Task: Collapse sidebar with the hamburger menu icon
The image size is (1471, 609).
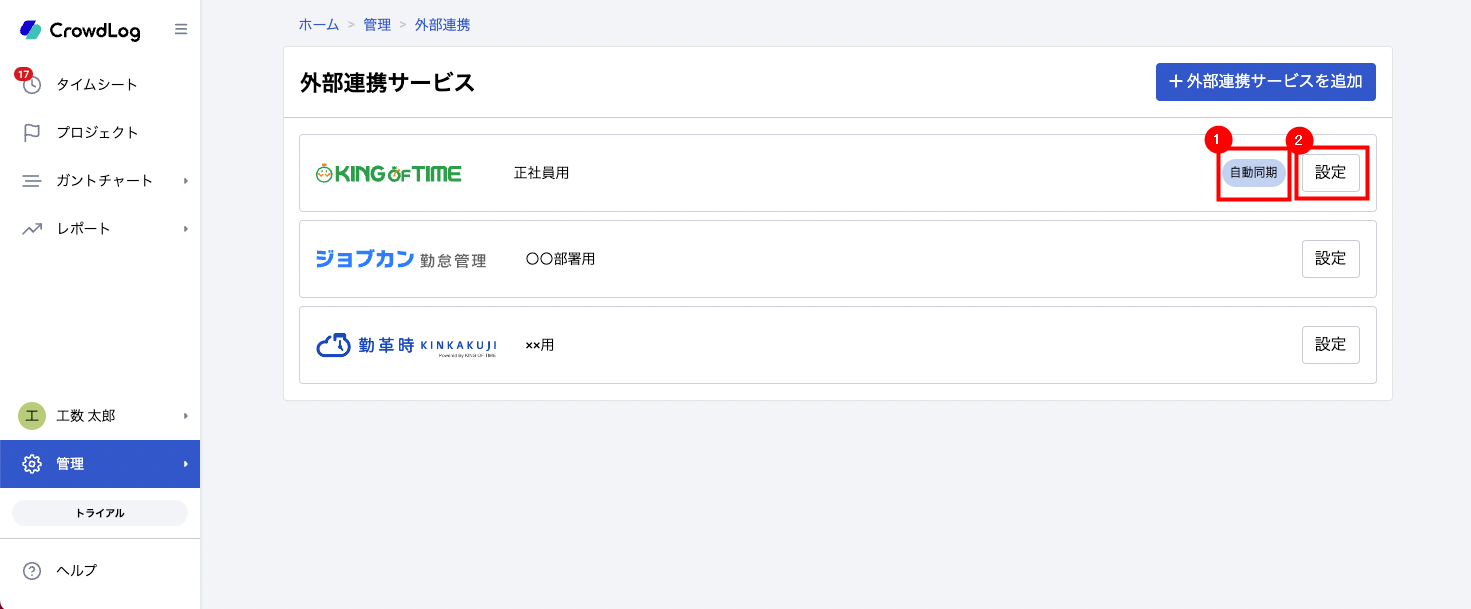Action: [x=181, y=29]
